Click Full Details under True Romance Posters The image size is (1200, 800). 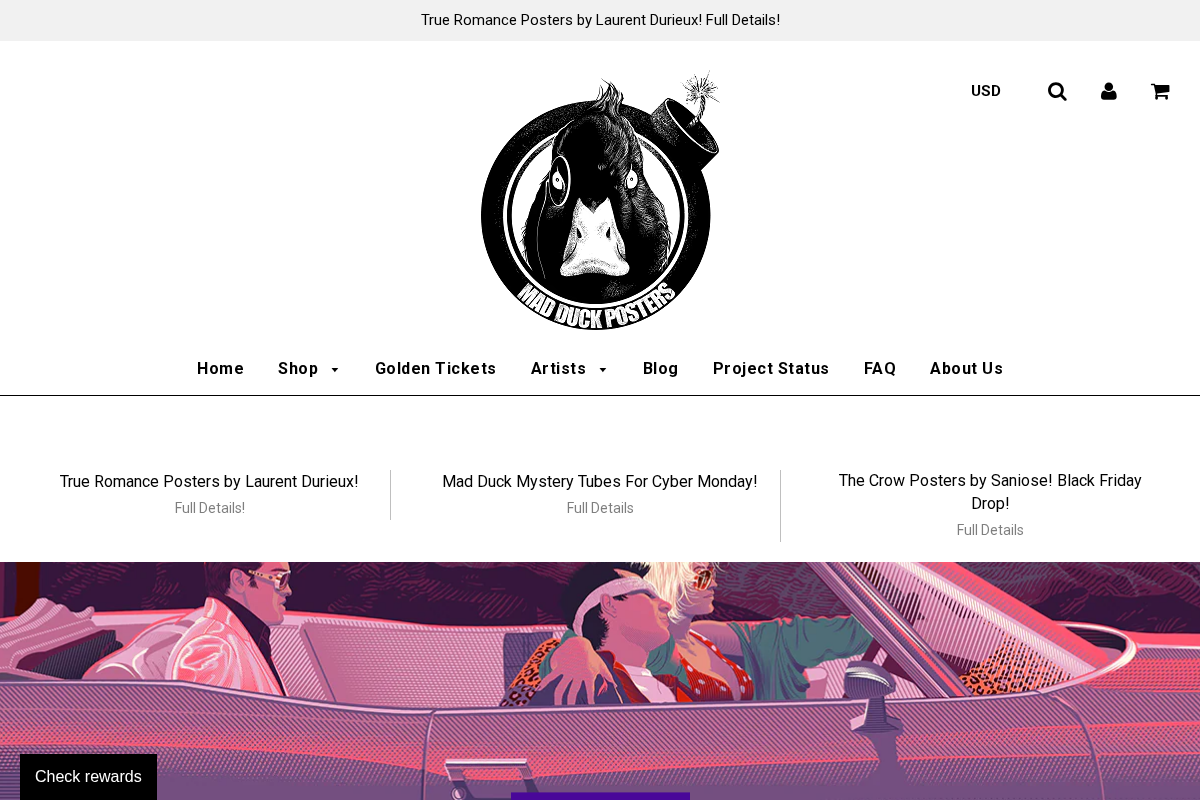pyautogui.click(x=209, y=508)
